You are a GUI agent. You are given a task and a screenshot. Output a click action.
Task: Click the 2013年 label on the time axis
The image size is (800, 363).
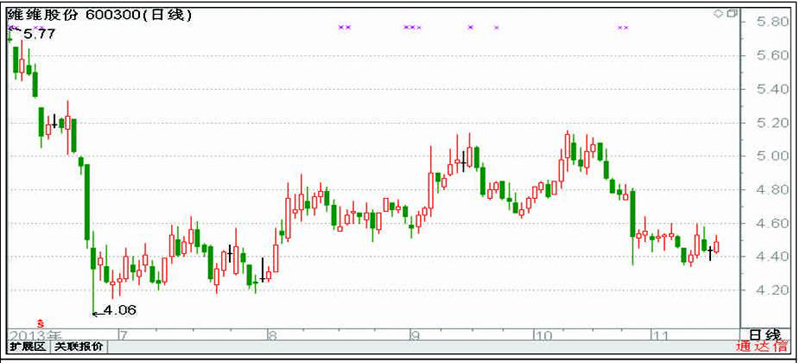pos(35,335)
